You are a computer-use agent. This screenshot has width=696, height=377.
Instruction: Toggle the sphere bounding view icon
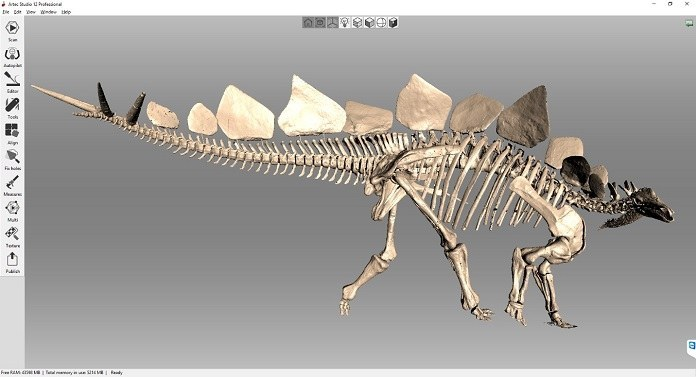point(381,22)
